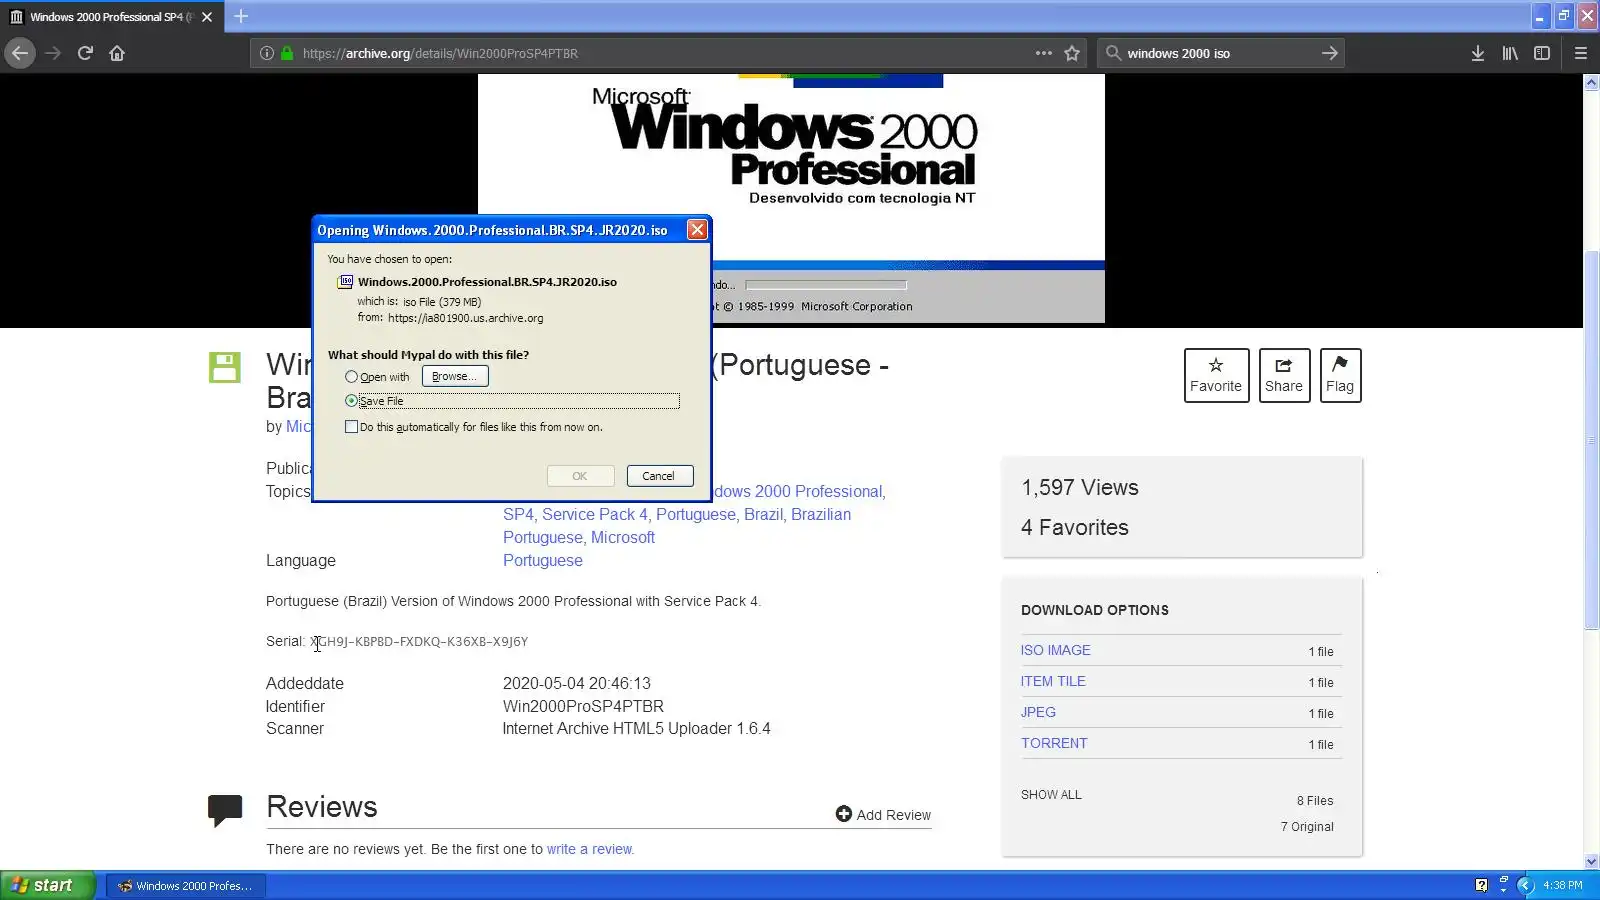Click Browse to choose an application
Viewport: 1600px width, 900px height.
(455, 376)
